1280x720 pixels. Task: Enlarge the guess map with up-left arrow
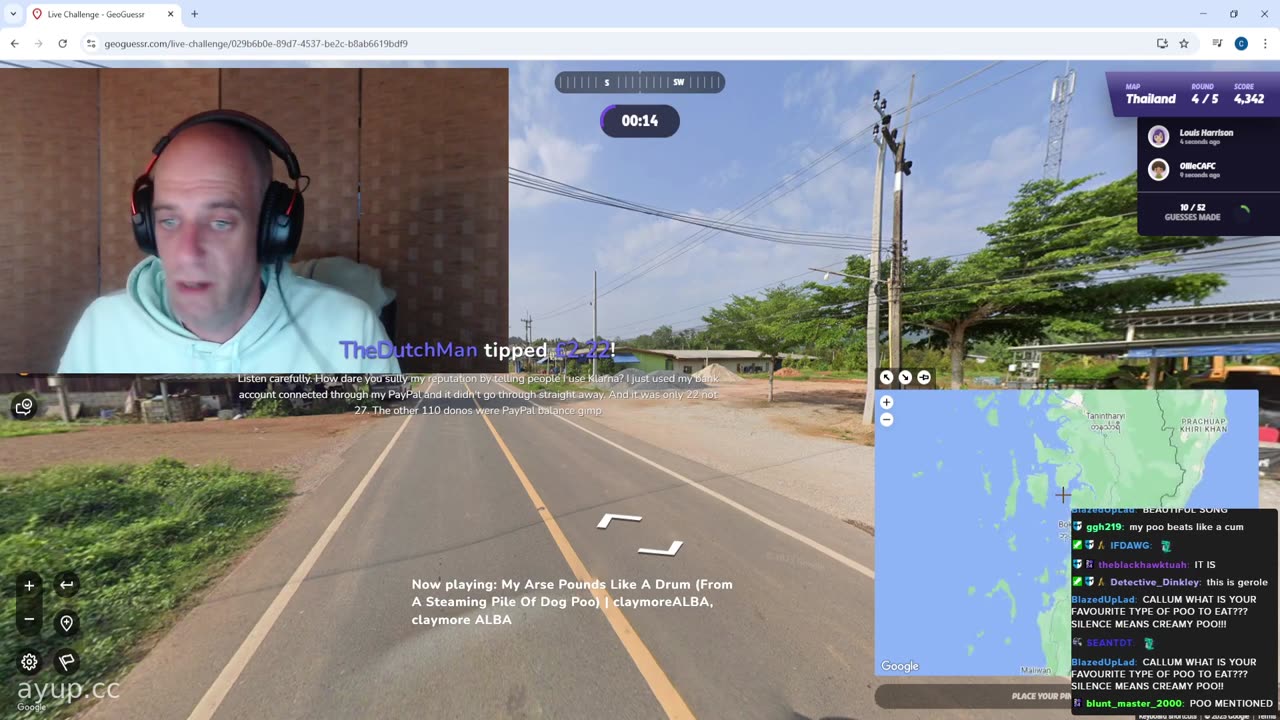(x=886, y=377)
